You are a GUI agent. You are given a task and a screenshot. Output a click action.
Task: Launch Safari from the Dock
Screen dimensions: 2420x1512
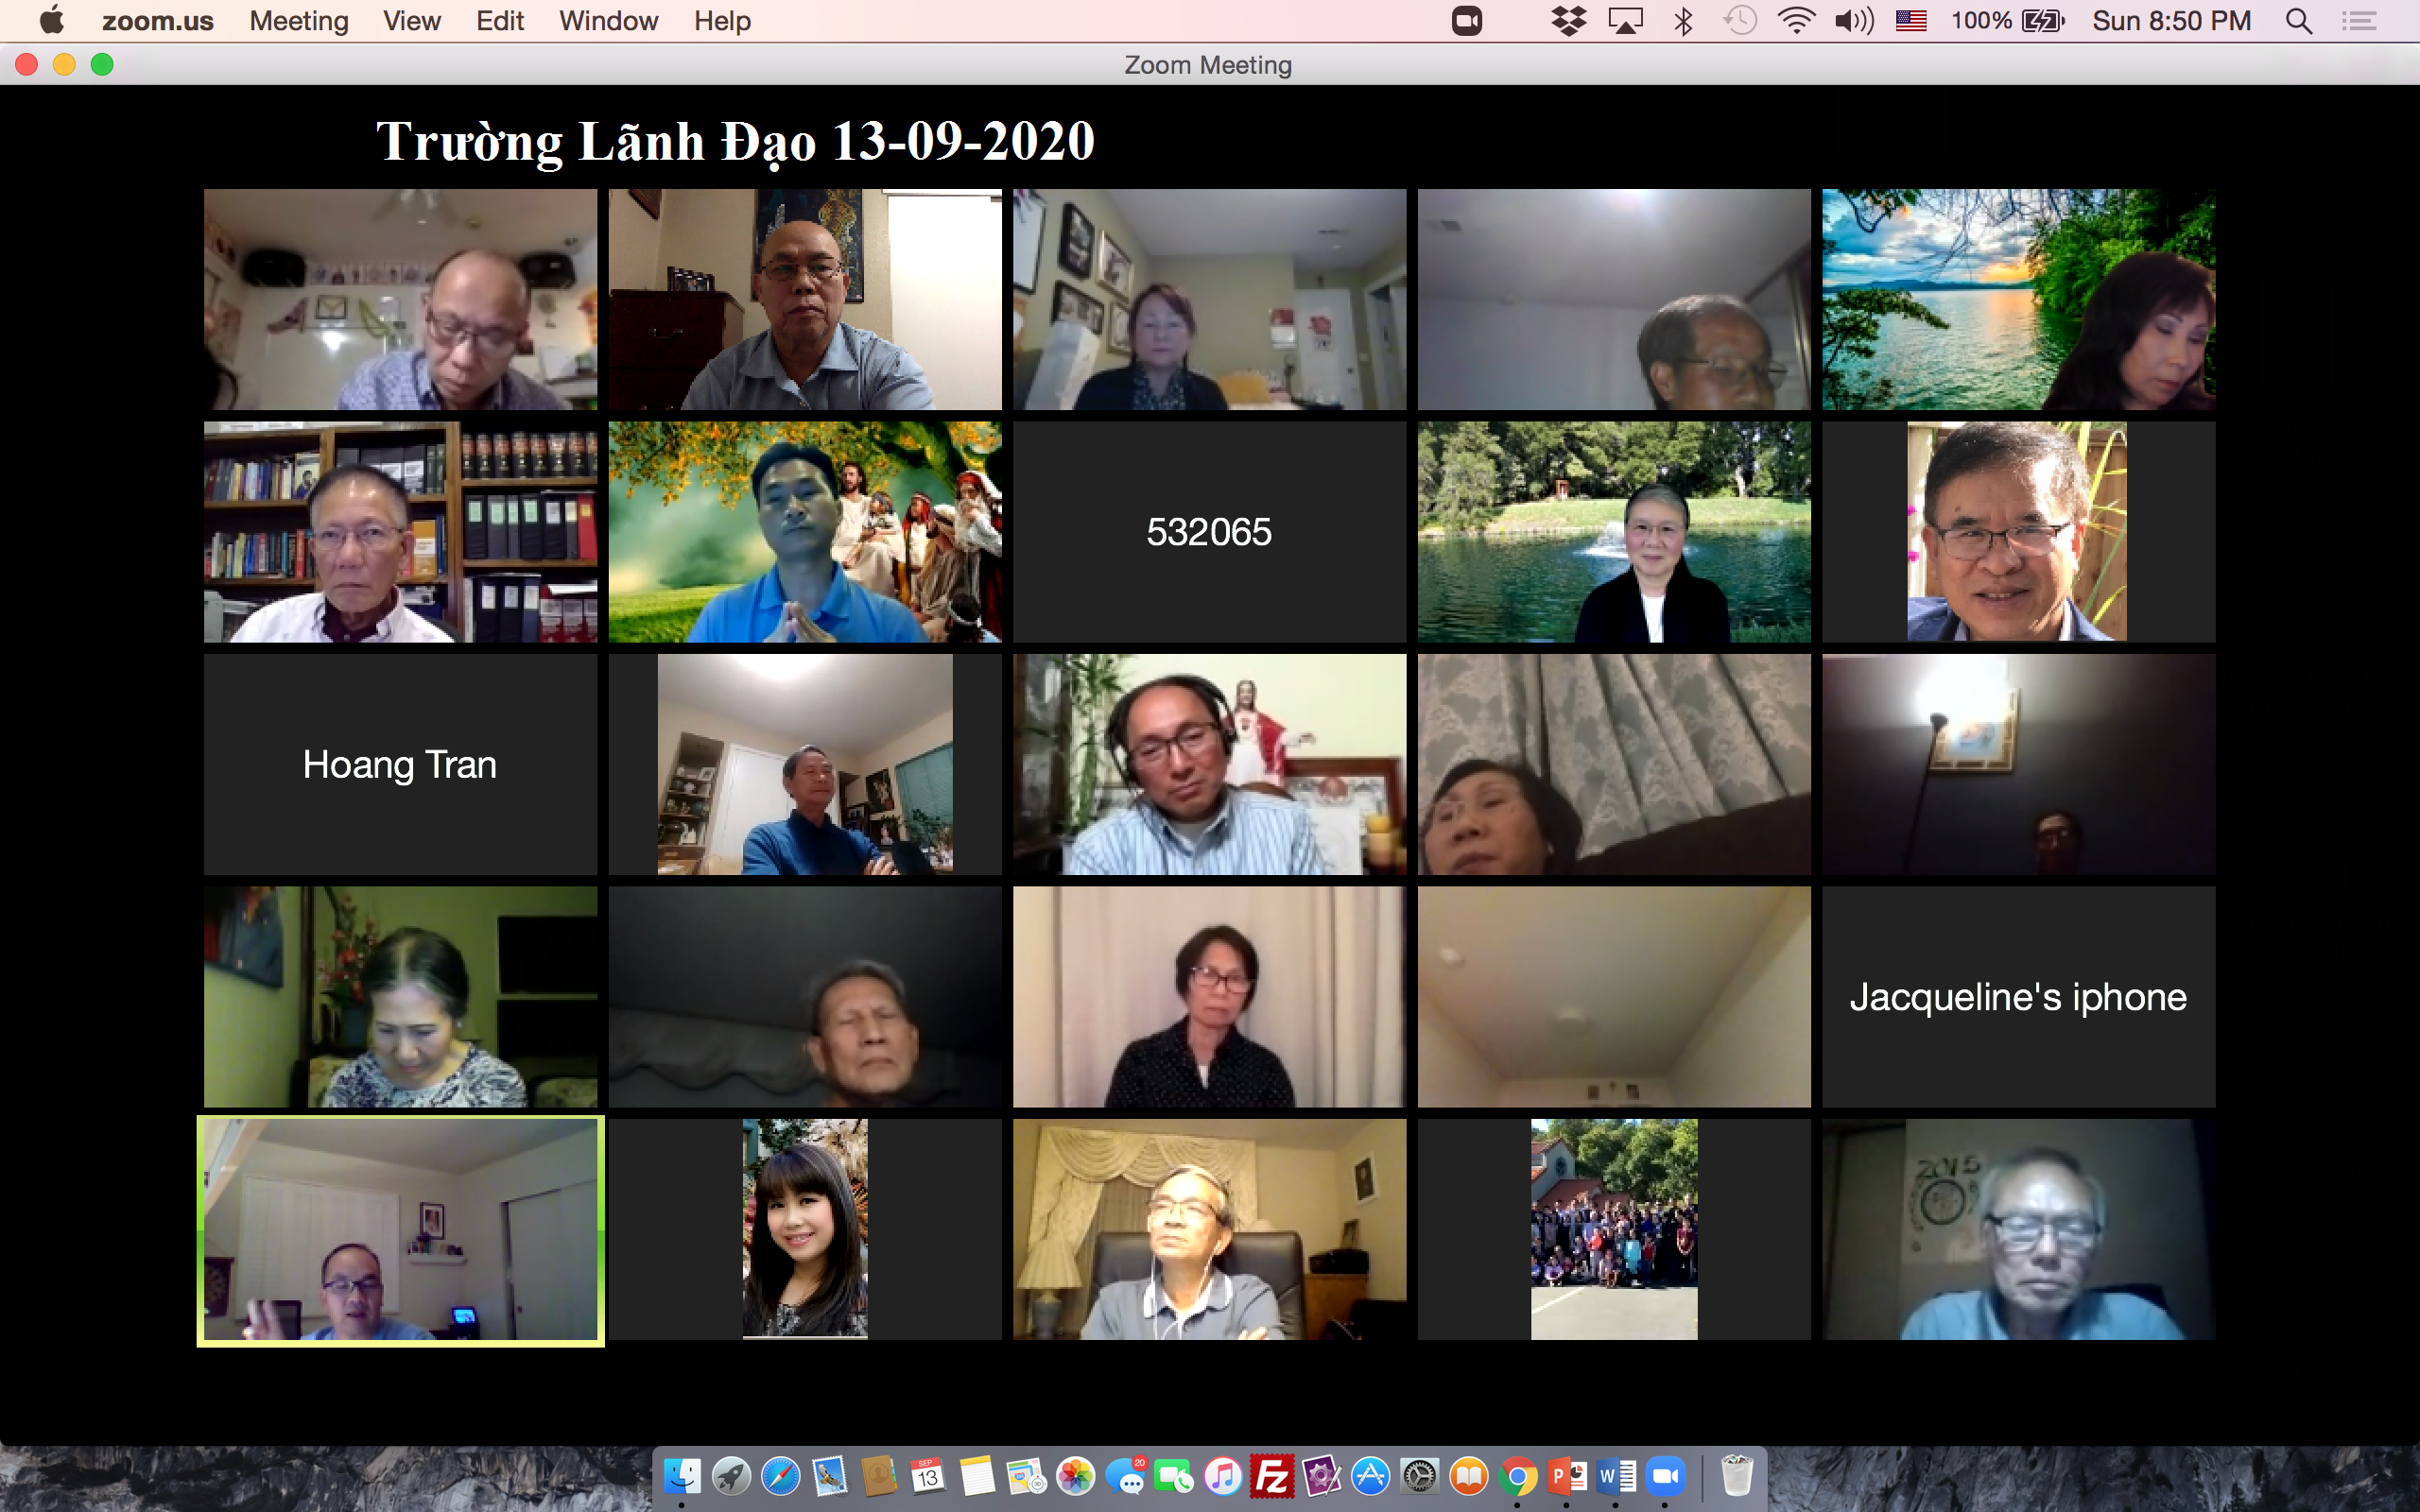780,1476
